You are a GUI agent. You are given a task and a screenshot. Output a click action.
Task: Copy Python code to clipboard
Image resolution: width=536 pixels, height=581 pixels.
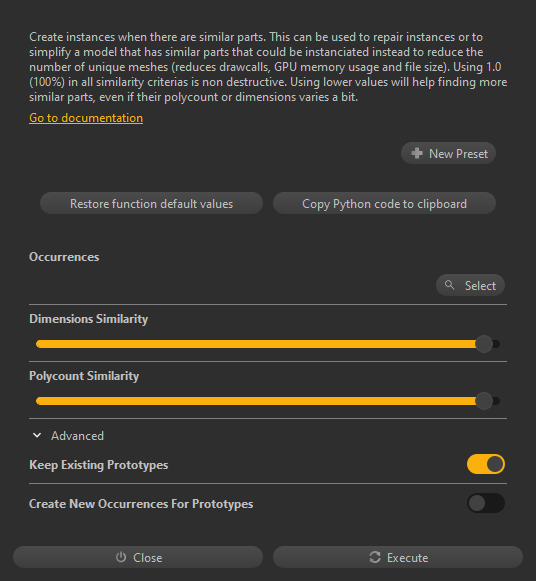pyautogui.click(x=384, y=203)
